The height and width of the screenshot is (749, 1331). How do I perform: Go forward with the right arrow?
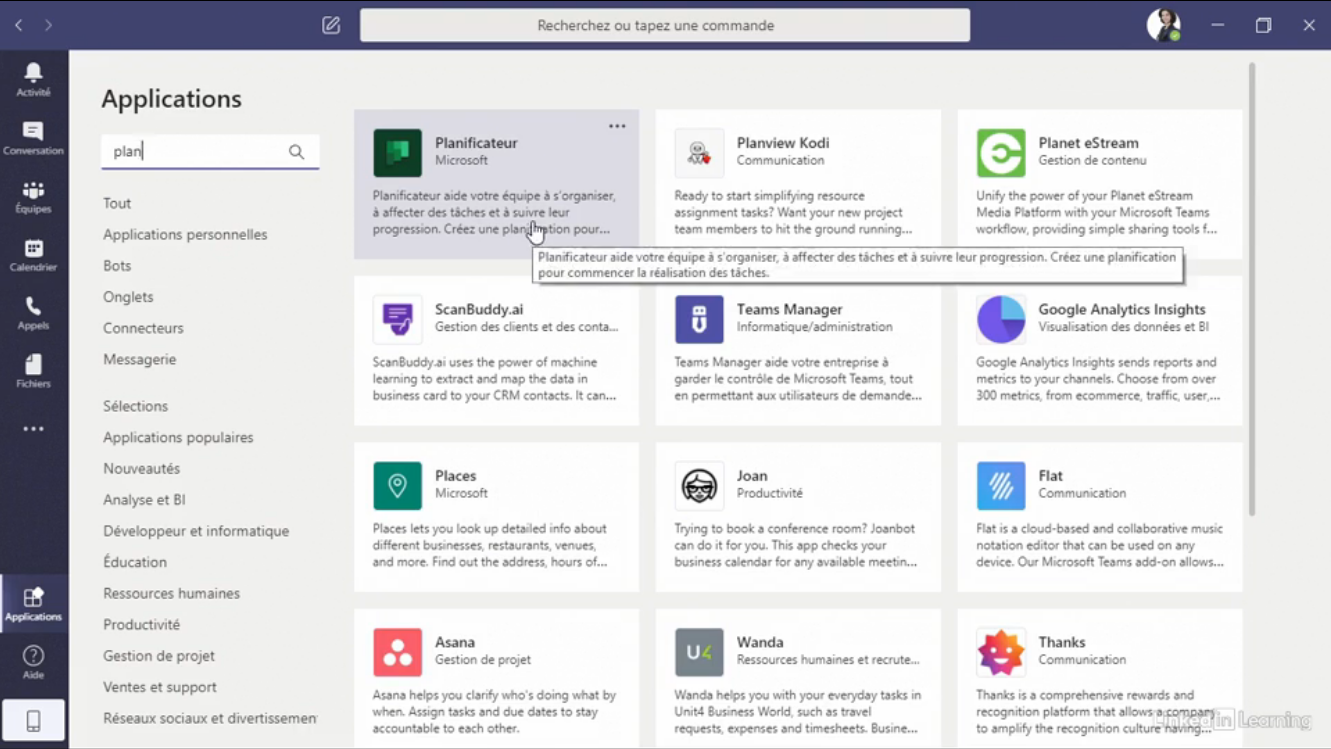[x=48, y=25]
